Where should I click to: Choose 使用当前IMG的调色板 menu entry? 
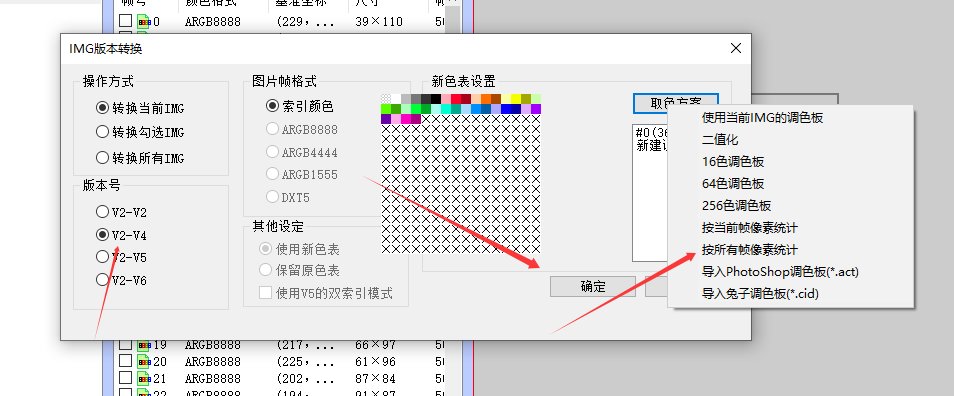pyautogui.click(x=790, y=117)
